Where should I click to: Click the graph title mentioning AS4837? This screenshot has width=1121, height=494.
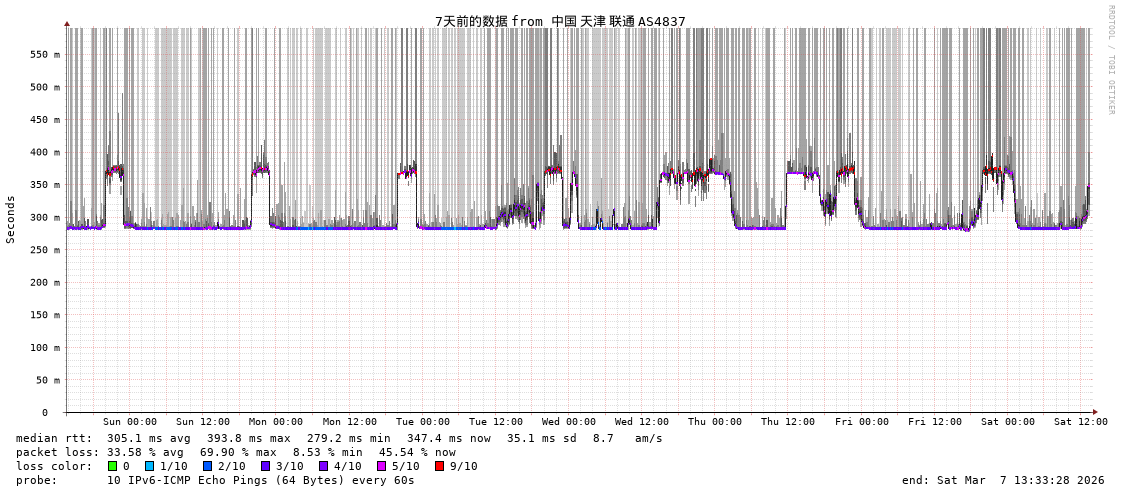pyautogui.click(x=560, y=21)
